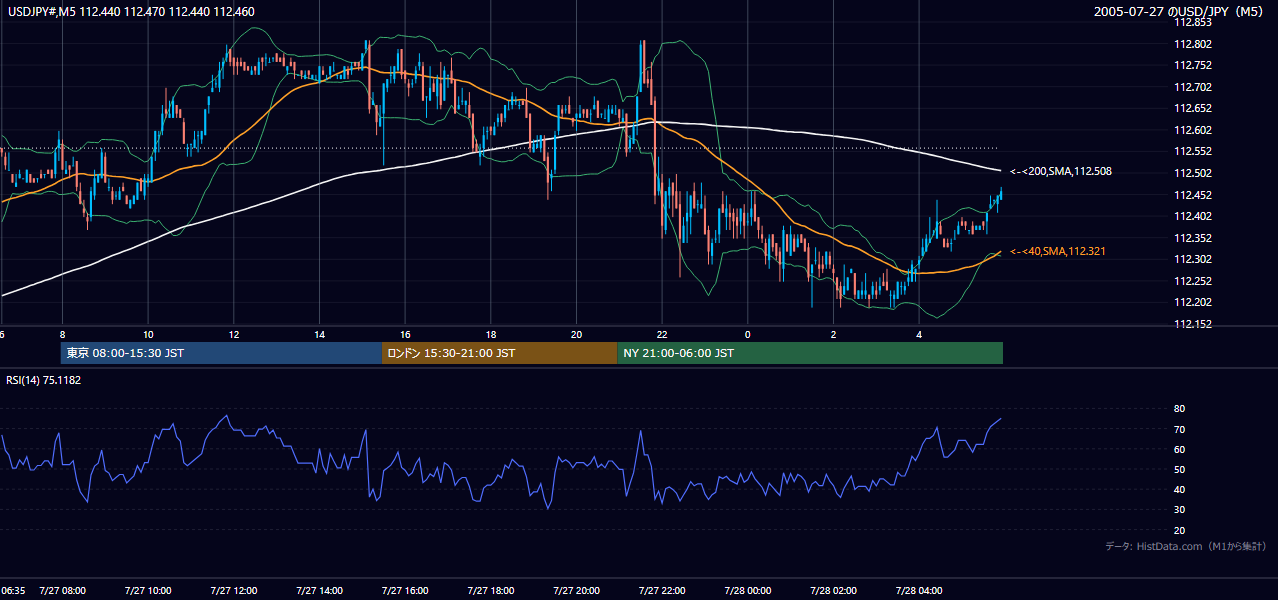Click price axis value 112.252
The width and height of the screenshot is (1278, 600).
coord(1194,281)
